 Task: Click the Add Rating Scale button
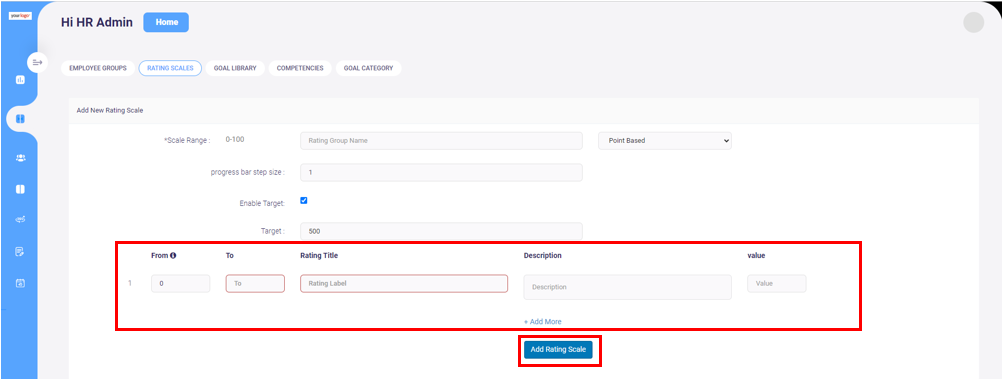point(559,350)
